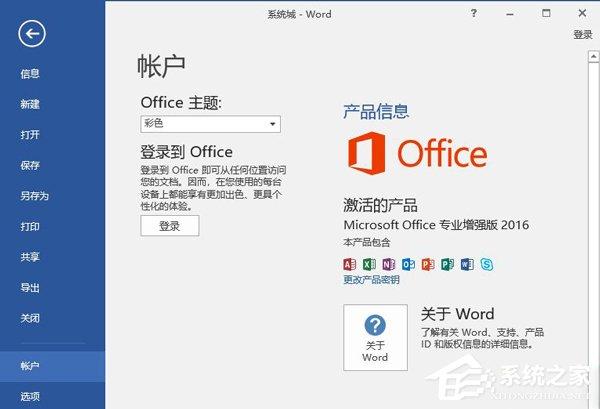Click the help question mark in title bar

474,13
